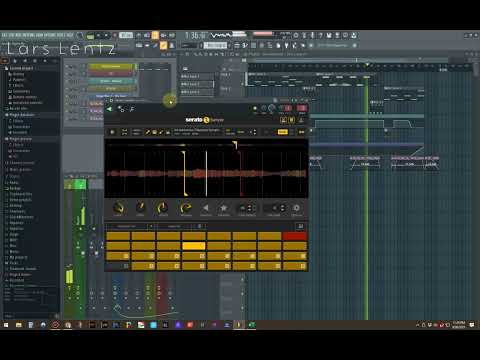Click the play button in Serato Sample toolbar
This screenshot has height=360, width=480.
(112, 132)
